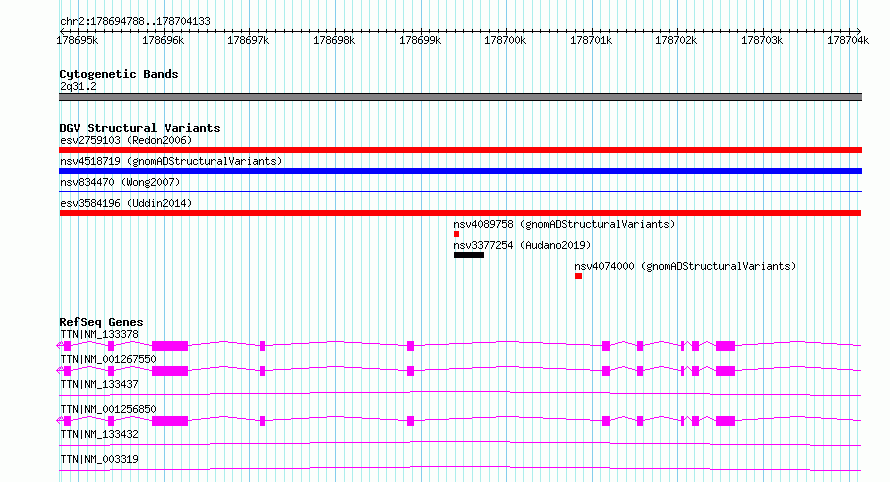Click the black bar of nsv3377254
This screenshot has width=890, height=482.
click(469, 255)
